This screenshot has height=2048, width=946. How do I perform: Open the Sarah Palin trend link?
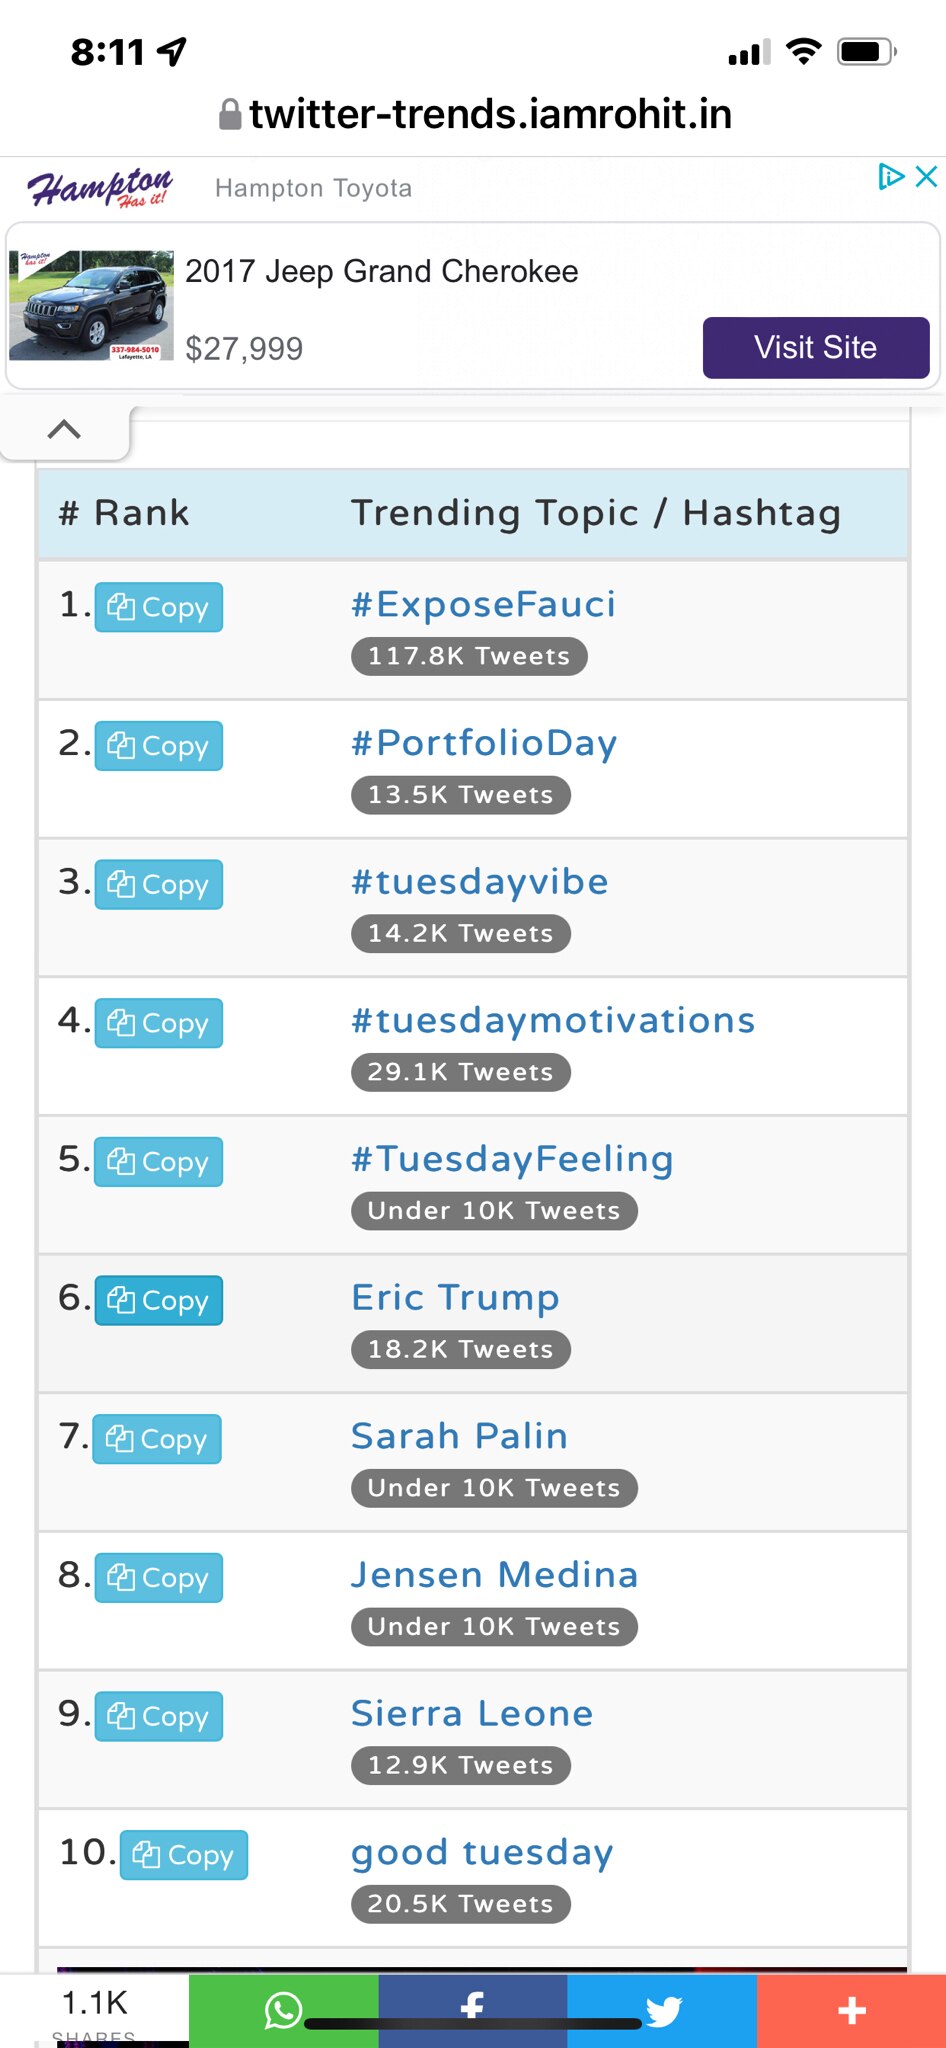point(459,1437)
